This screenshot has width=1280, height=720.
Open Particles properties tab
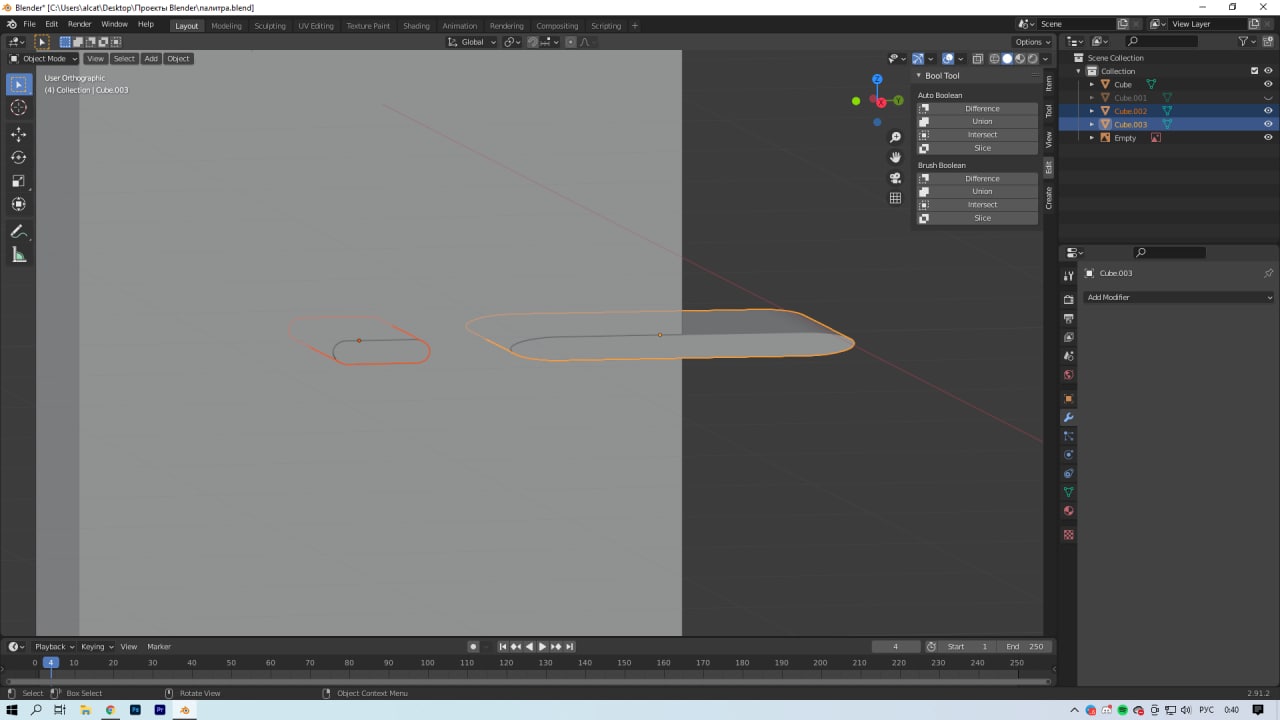tap(1068, 436)
